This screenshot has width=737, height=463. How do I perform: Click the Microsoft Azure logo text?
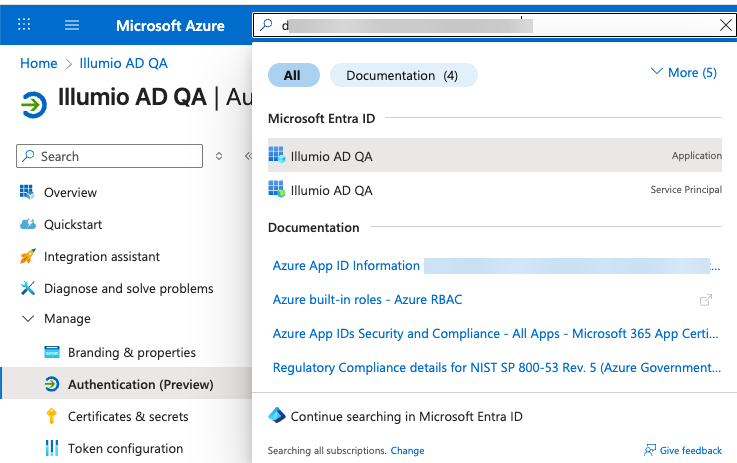[x=170, y=26]
